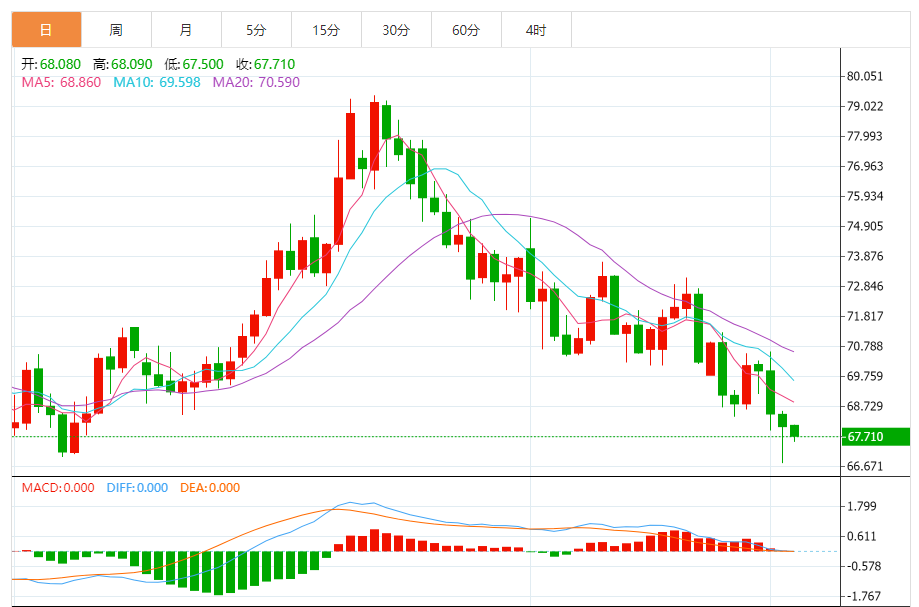This screenshot has height=607, width=919.
Task: Click the 0.611 MACD axis label
Action: (x=862, y=536)
